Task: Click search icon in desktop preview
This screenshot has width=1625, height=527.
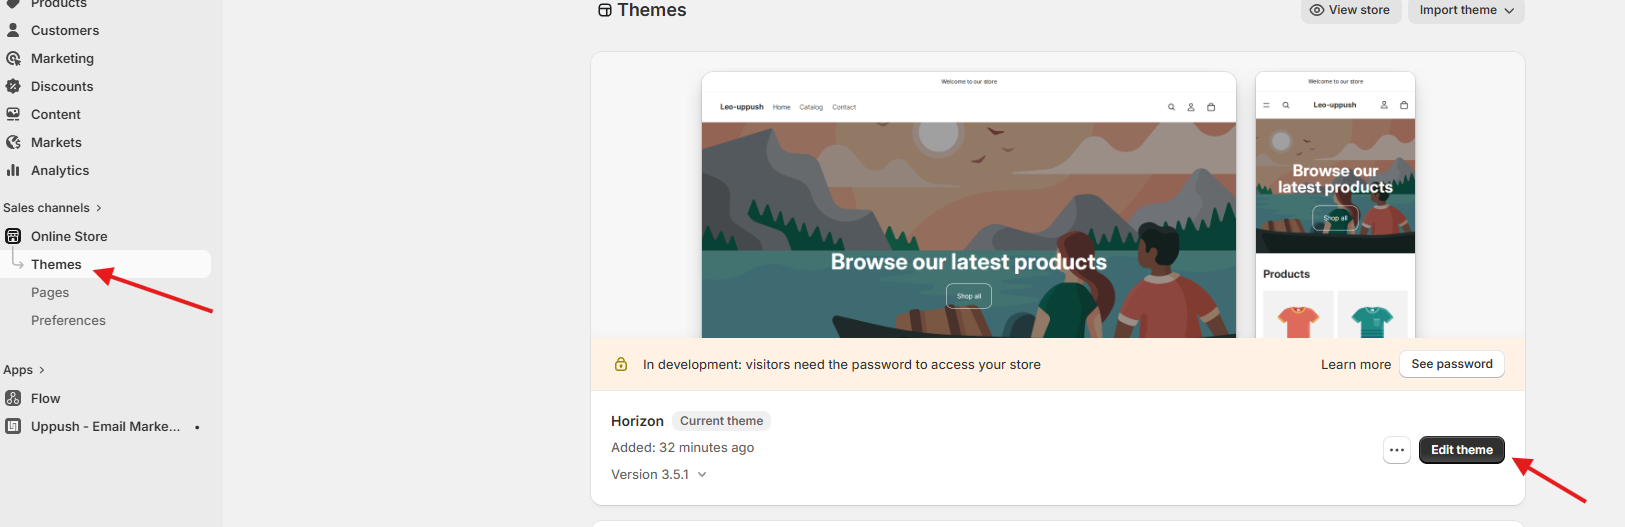Action: pos(1171,107)
